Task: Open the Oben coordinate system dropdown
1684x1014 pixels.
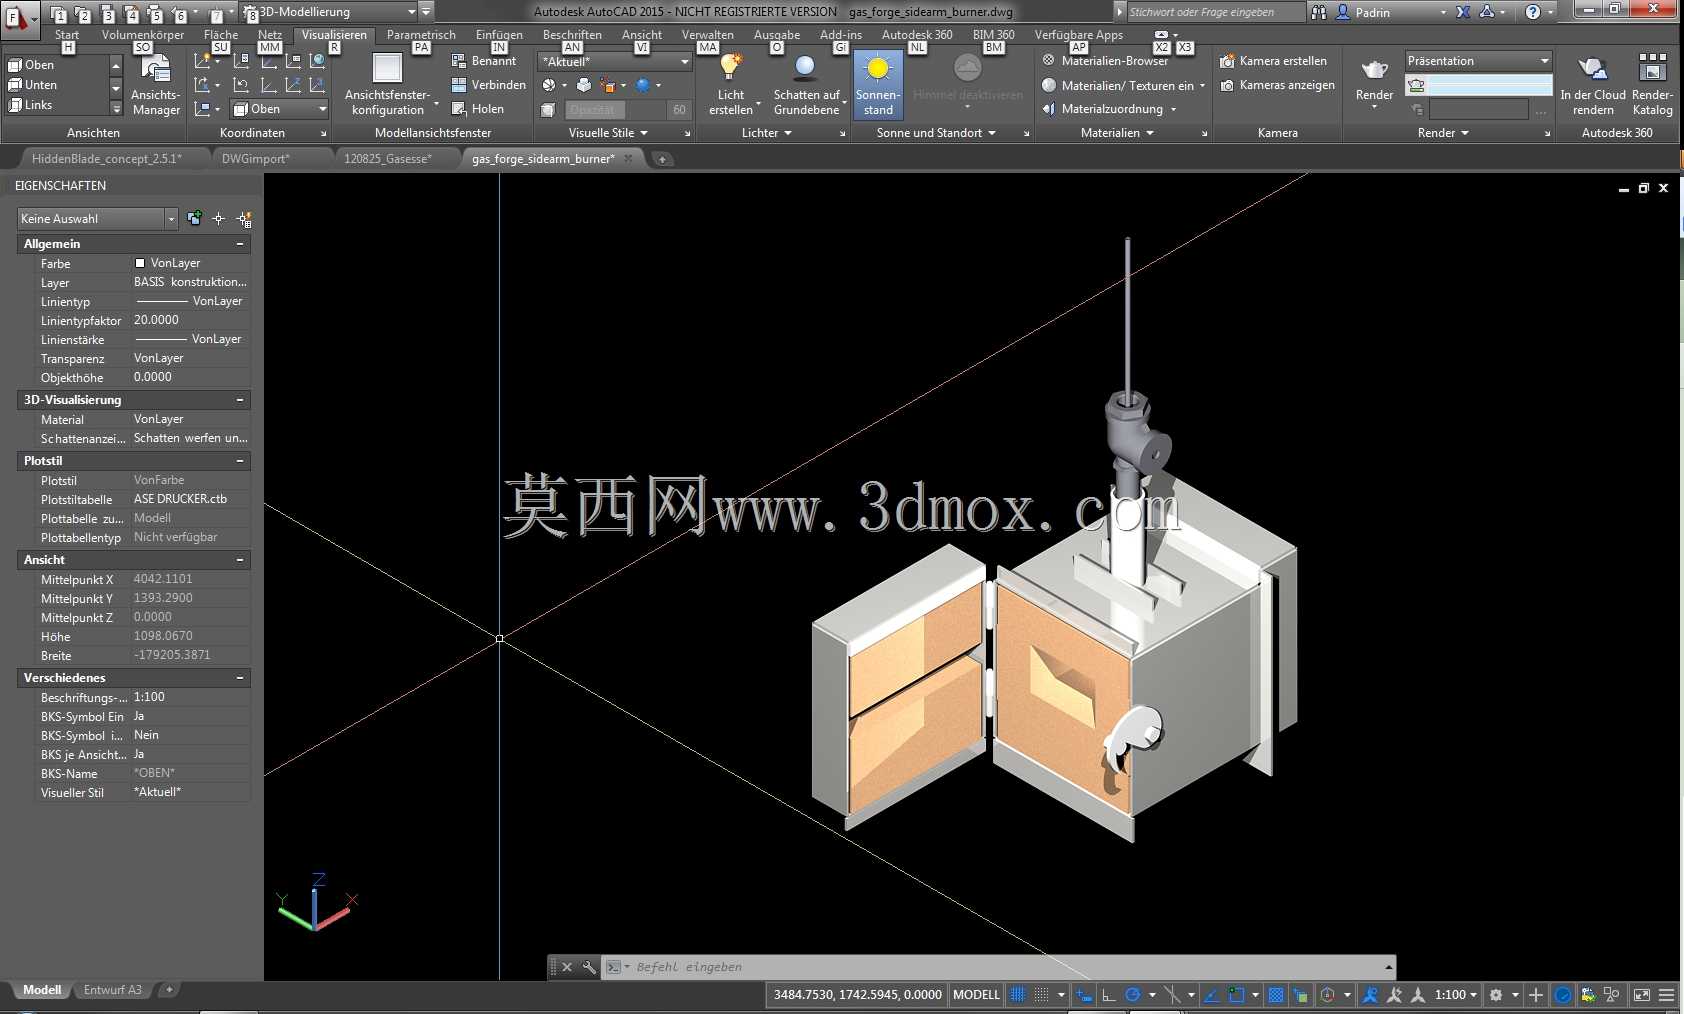Action: (280, 109)
